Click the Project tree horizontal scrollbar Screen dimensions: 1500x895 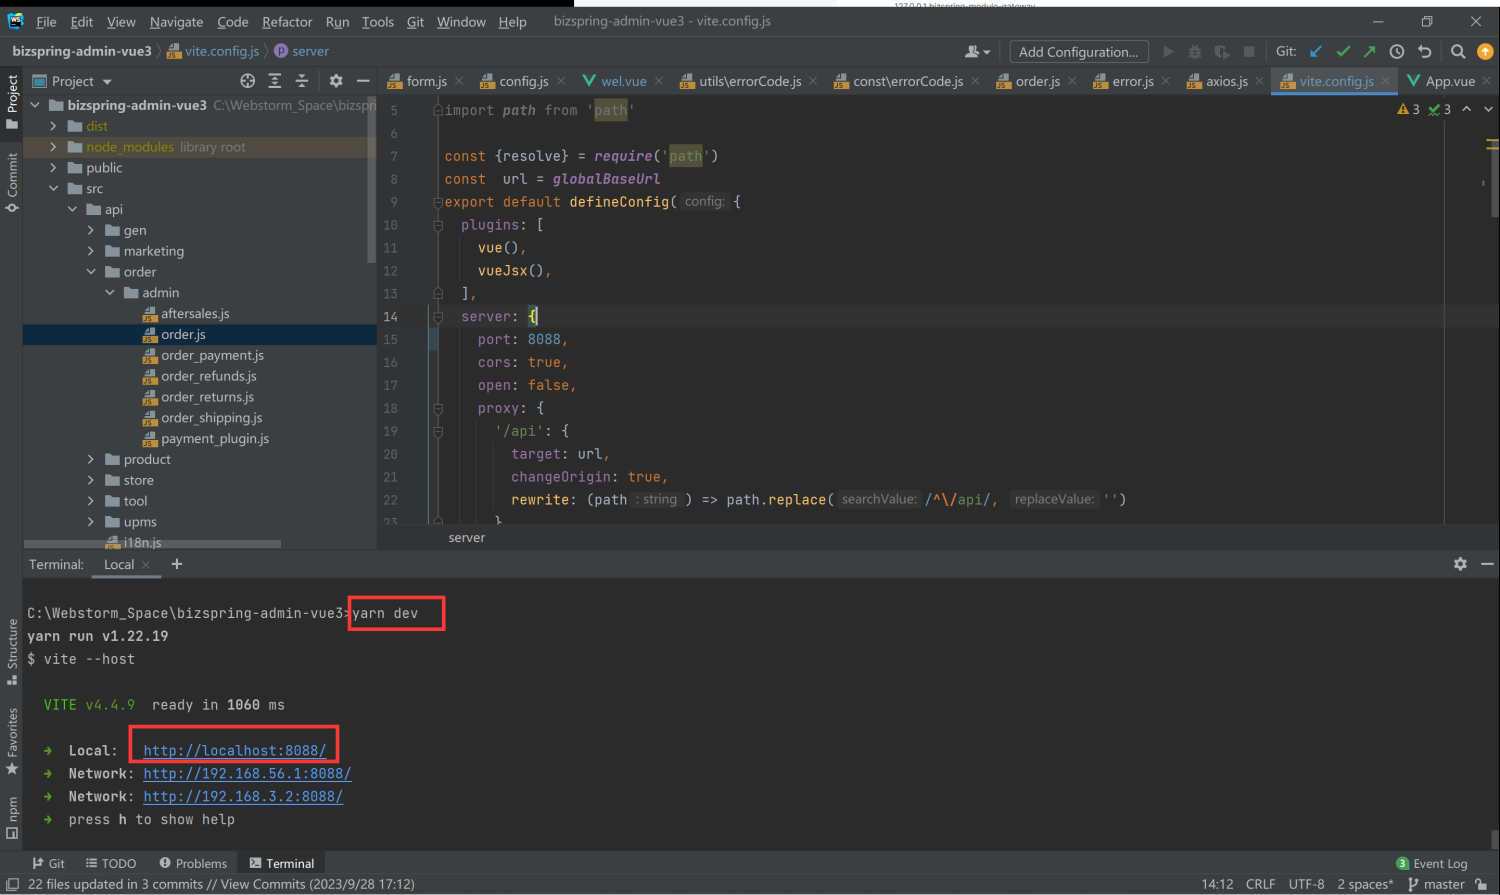point(152,545)
